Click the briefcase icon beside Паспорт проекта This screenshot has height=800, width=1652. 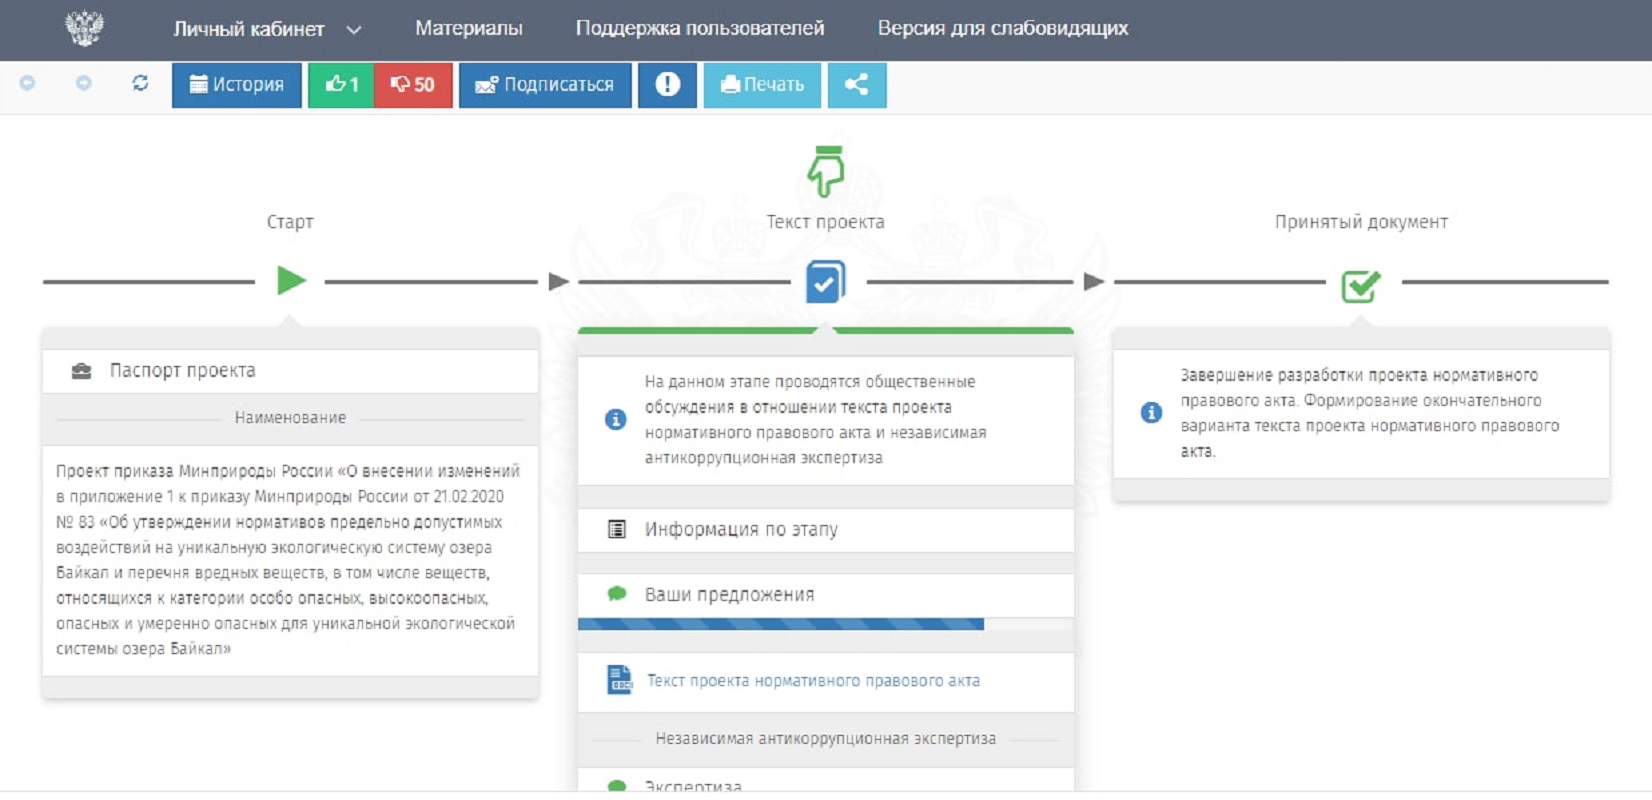pos(82,371)
